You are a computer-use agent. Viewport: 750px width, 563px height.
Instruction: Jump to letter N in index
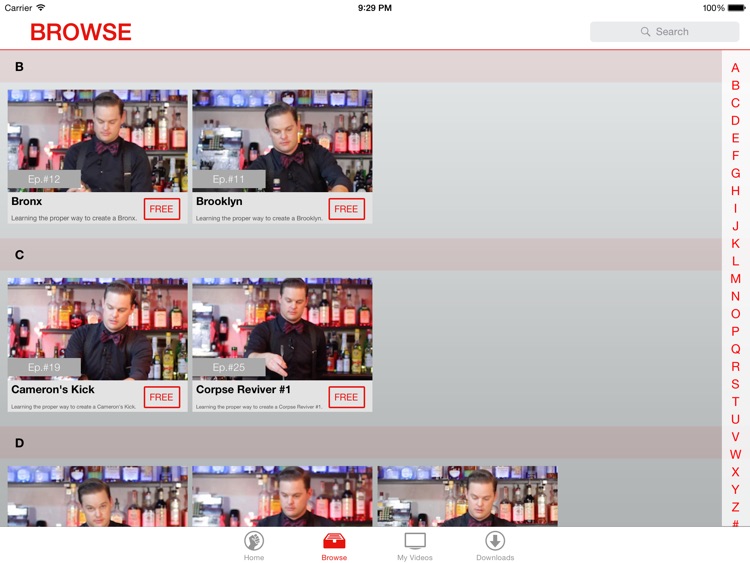(735, 296)
